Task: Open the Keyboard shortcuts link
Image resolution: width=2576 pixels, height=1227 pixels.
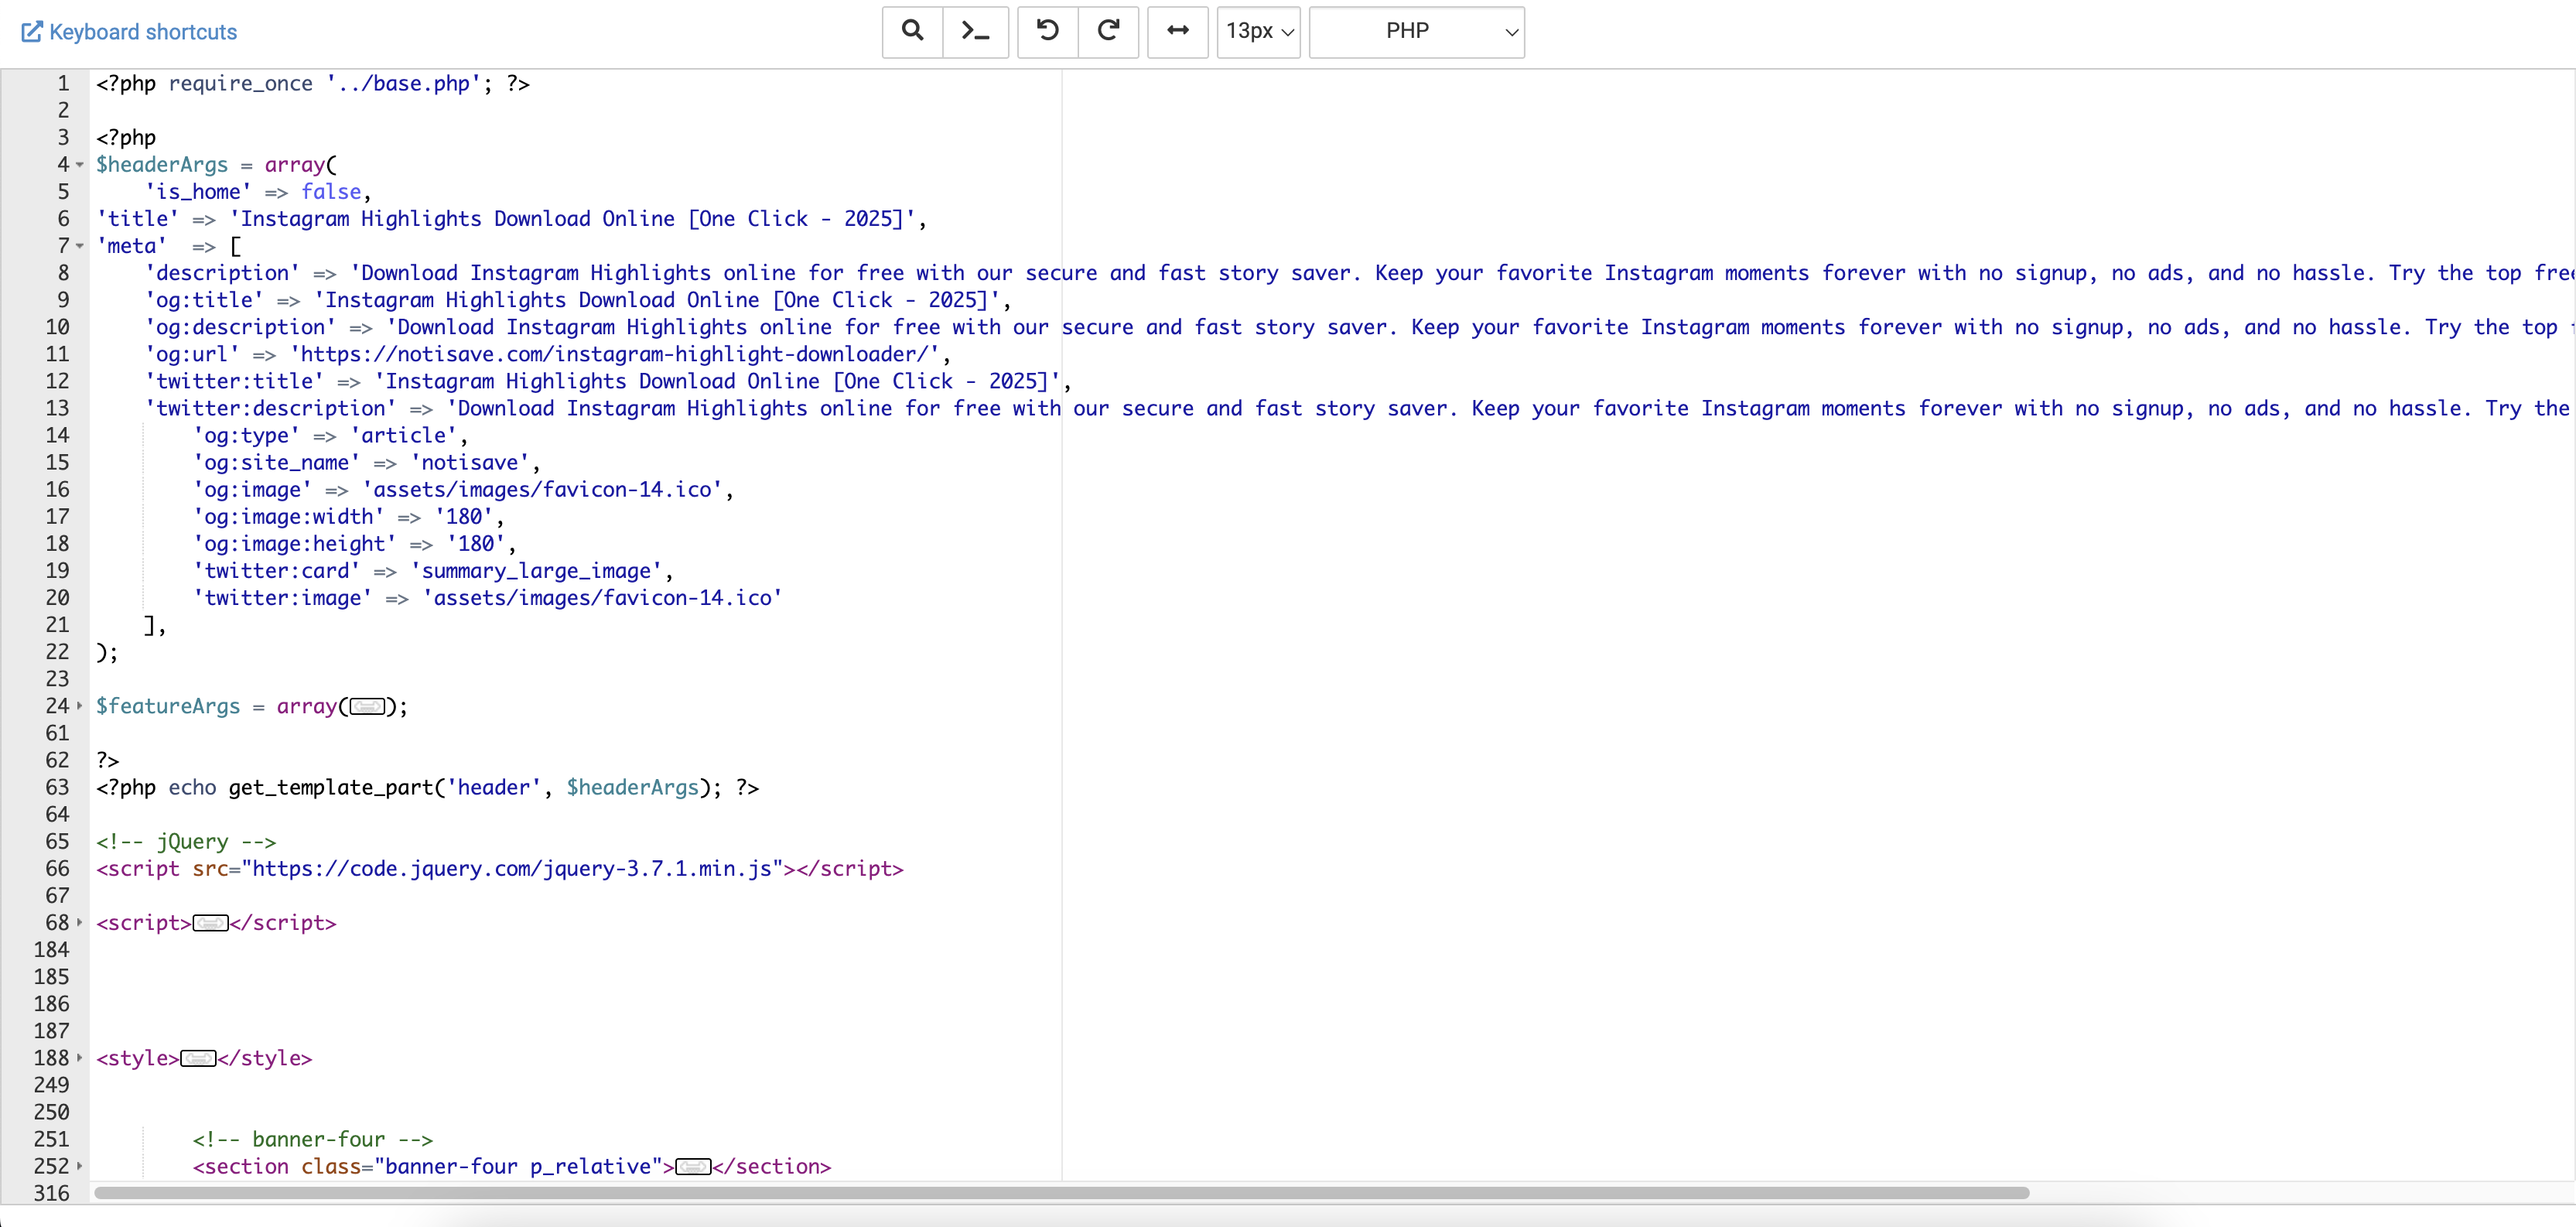Action: tap(143, 32)
